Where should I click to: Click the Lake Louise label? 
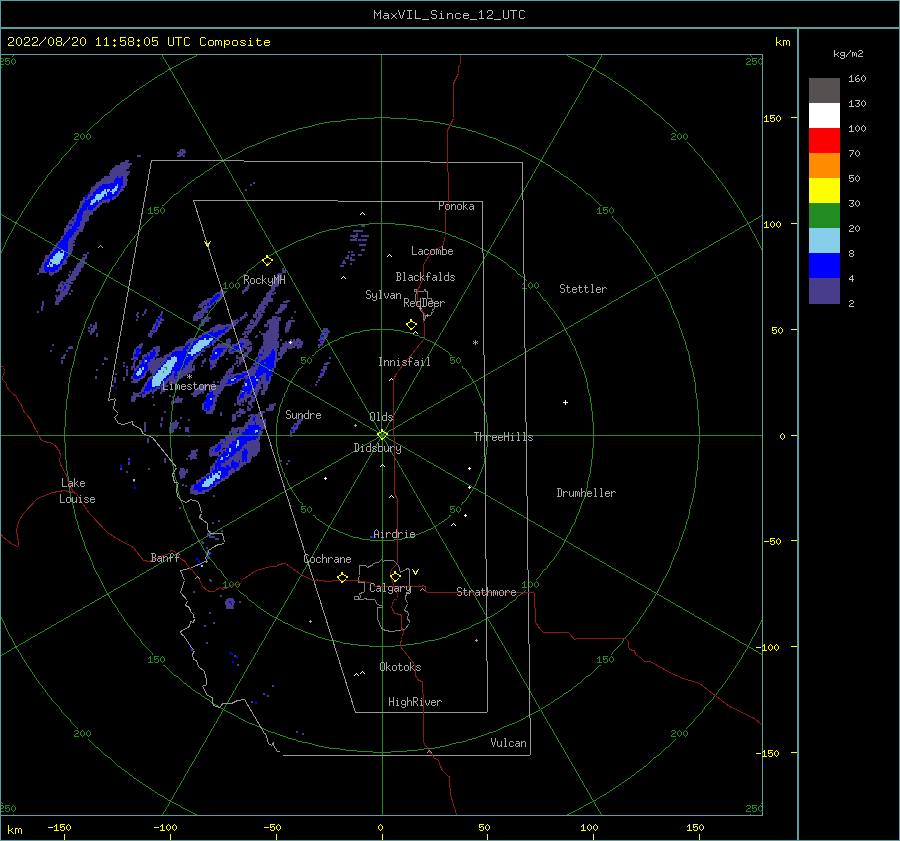point(77,491)
